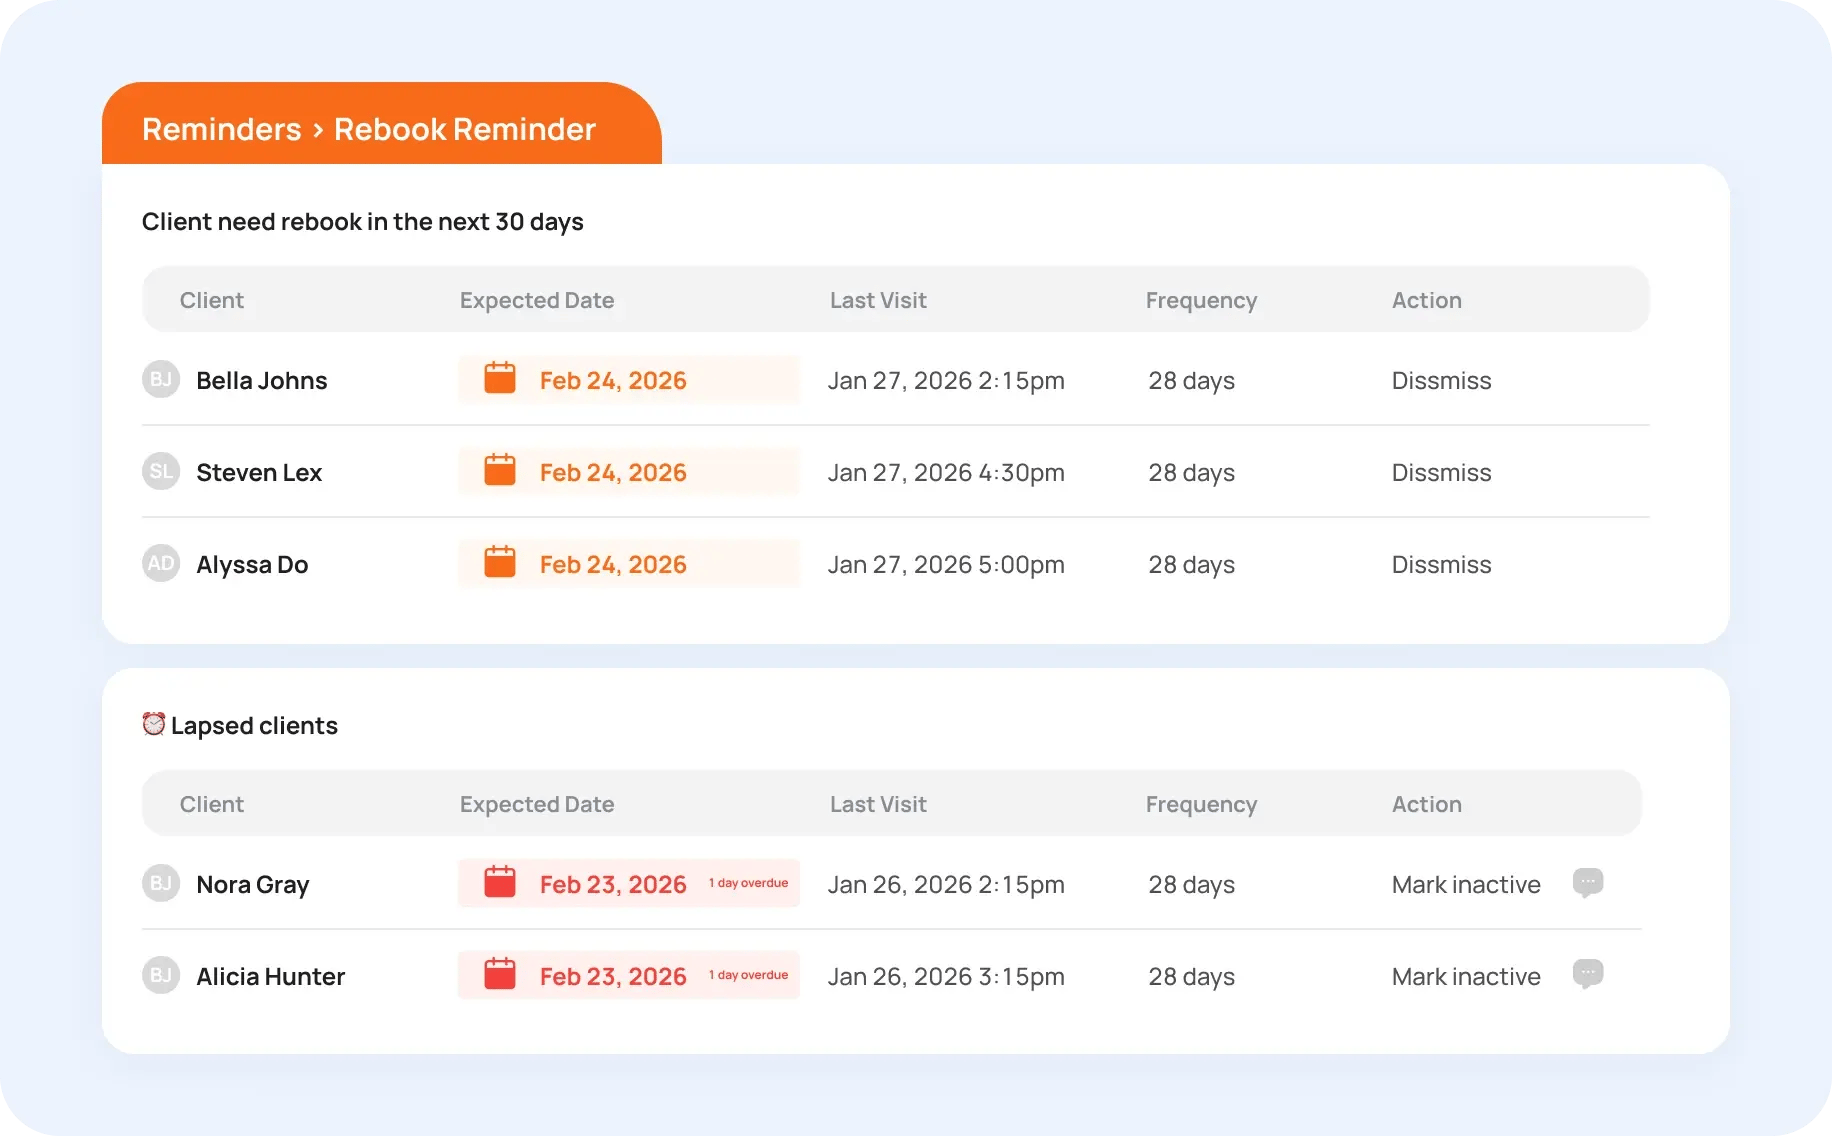This screenshot has width=1832, height=1136.
Task: Dismiss the Alyssa Do rebook reminder
Action: coord(1441,565)
